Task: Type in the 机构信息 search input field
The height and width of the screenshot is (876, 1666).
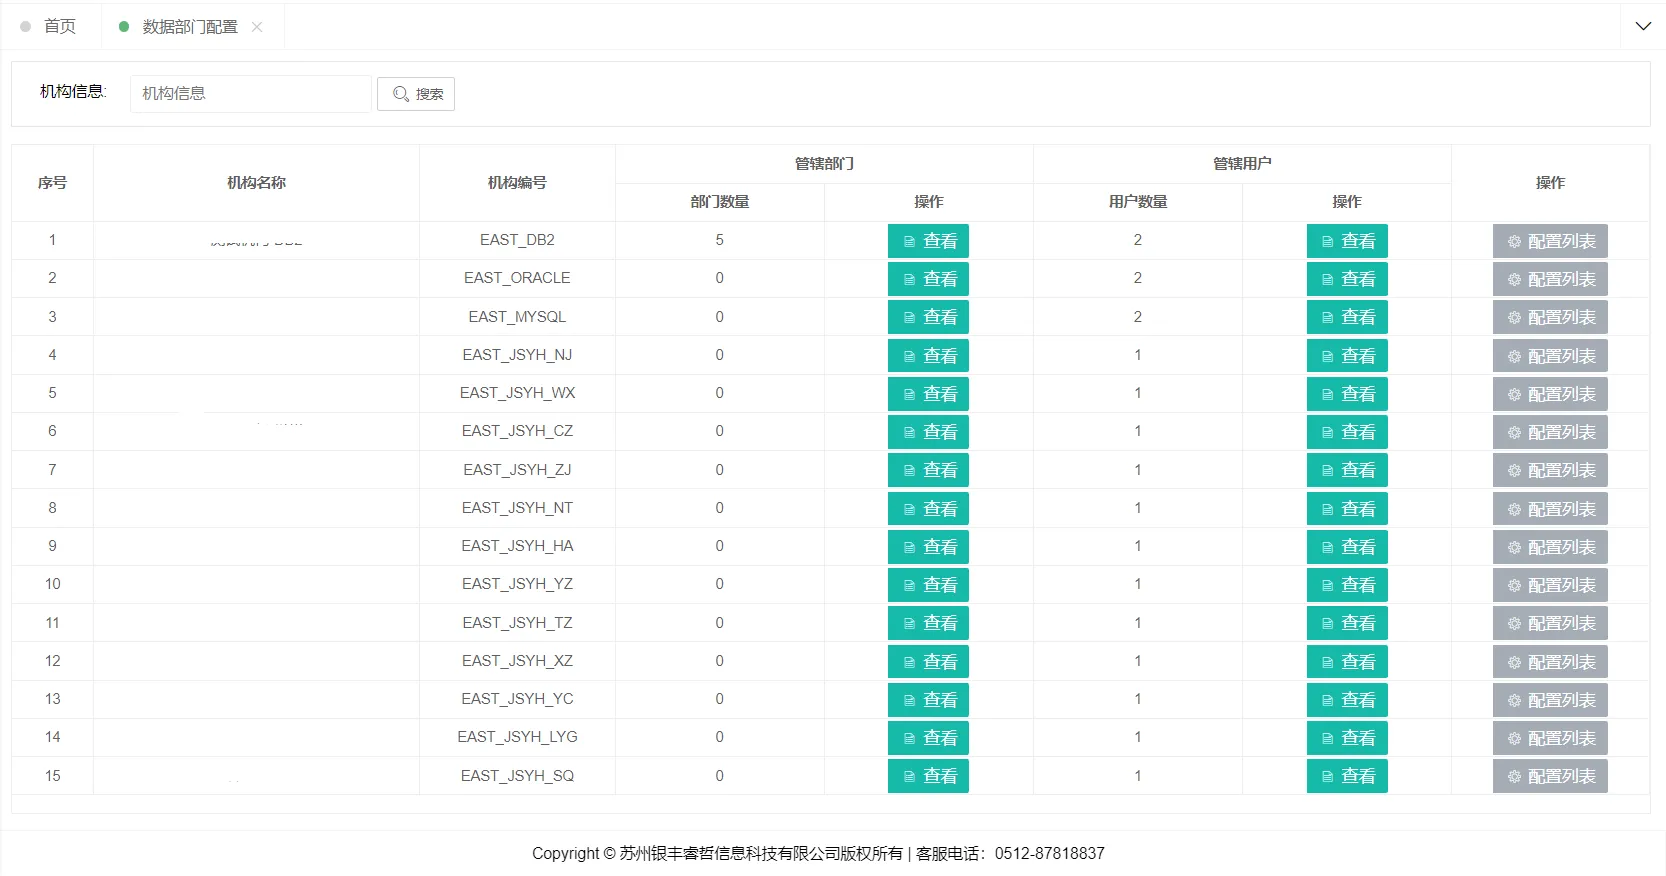Action: [x=250, y=94]
